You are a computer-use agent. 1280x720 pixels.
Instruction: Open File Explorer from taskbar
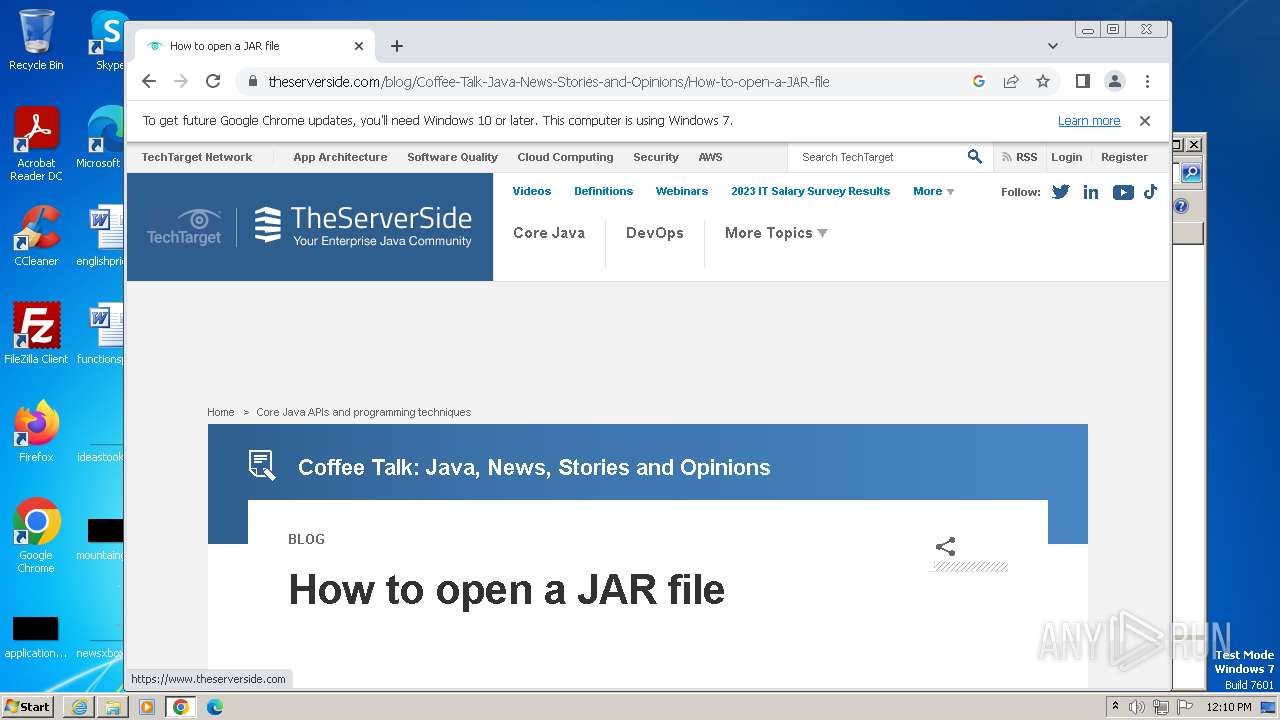[x=113, y=707]
